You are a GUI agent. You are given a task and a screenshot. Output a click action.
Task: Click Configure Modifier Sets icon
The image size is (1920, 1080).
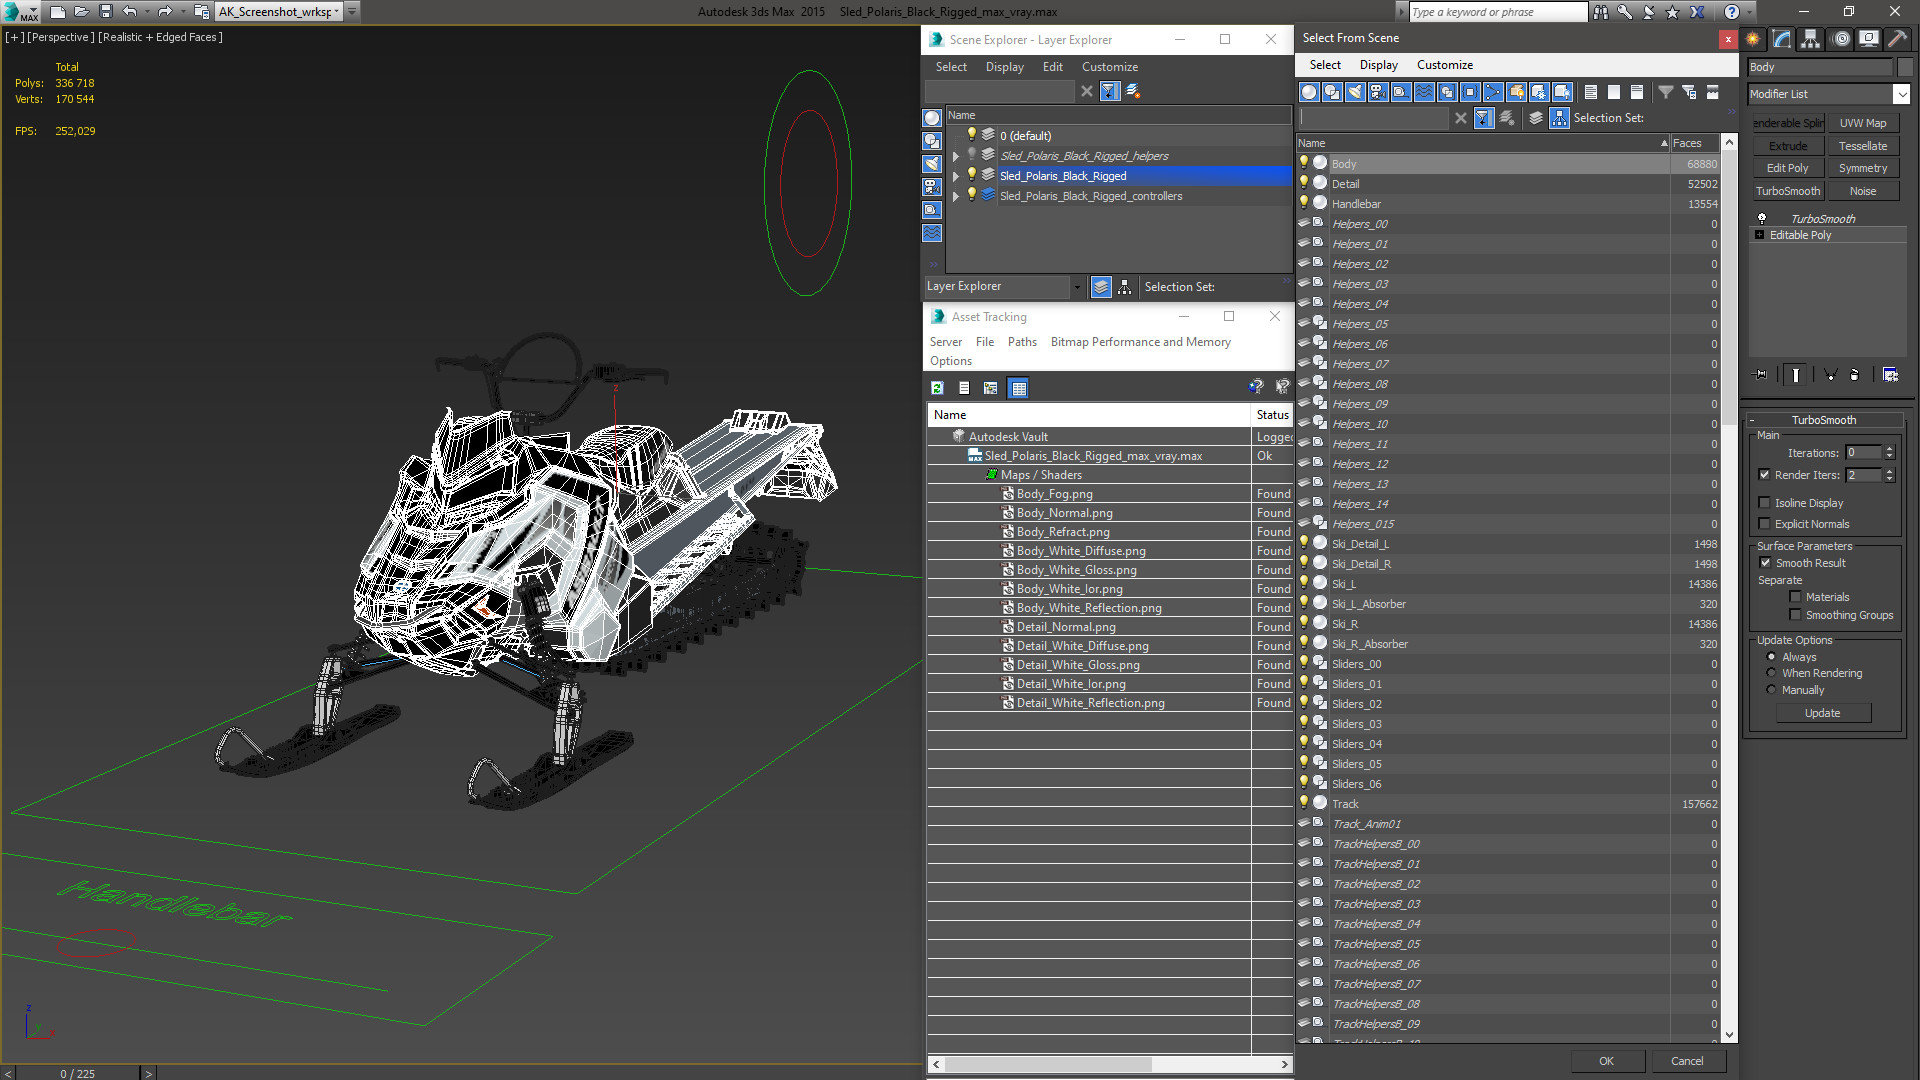[1890, 374]
